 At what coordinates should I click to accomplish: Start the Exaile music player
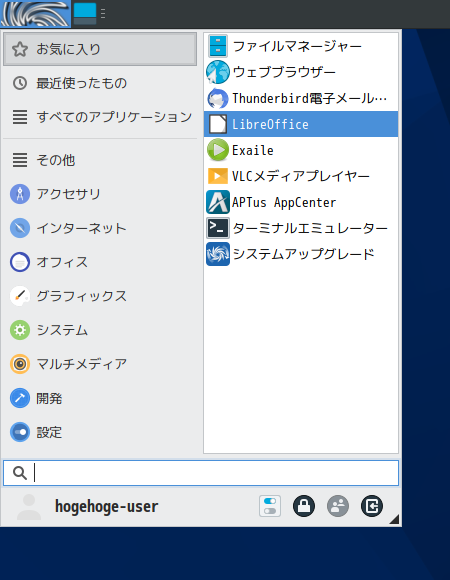(x=301, y=150)
